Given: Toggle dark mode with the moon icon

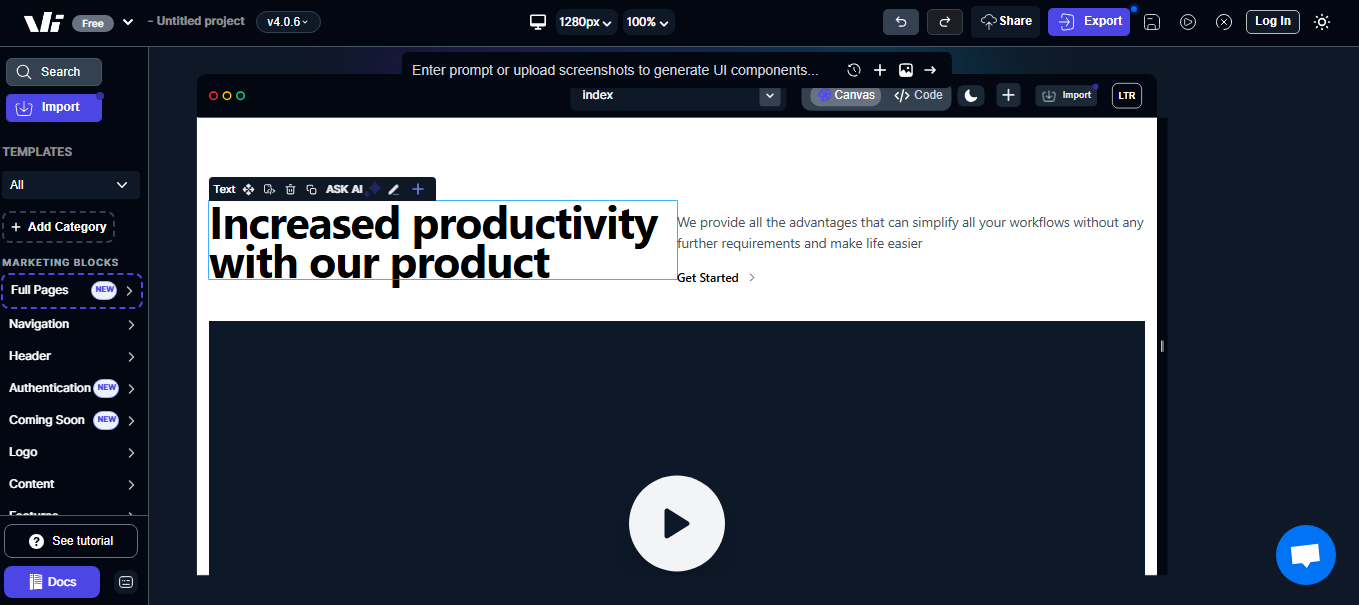Looking at the screenshot, I should click(x=970, y=95).
